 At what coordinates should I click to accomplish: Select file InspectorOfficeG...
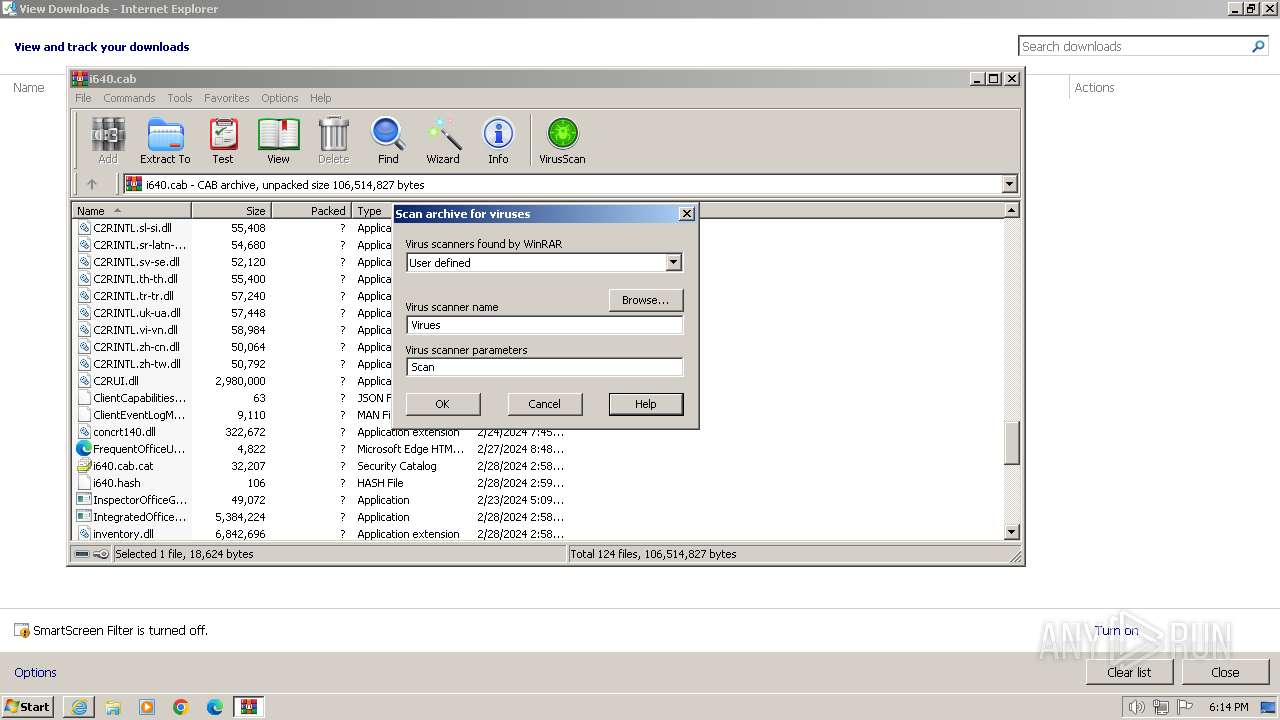(140, 500)
